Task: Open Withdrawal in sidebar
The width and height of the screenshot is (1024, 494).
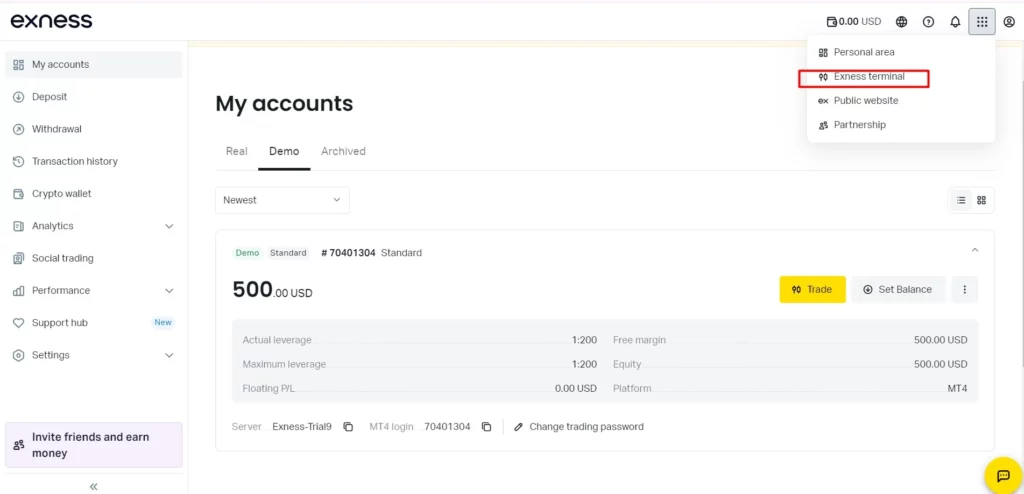Action: click(x=93, y=129)
